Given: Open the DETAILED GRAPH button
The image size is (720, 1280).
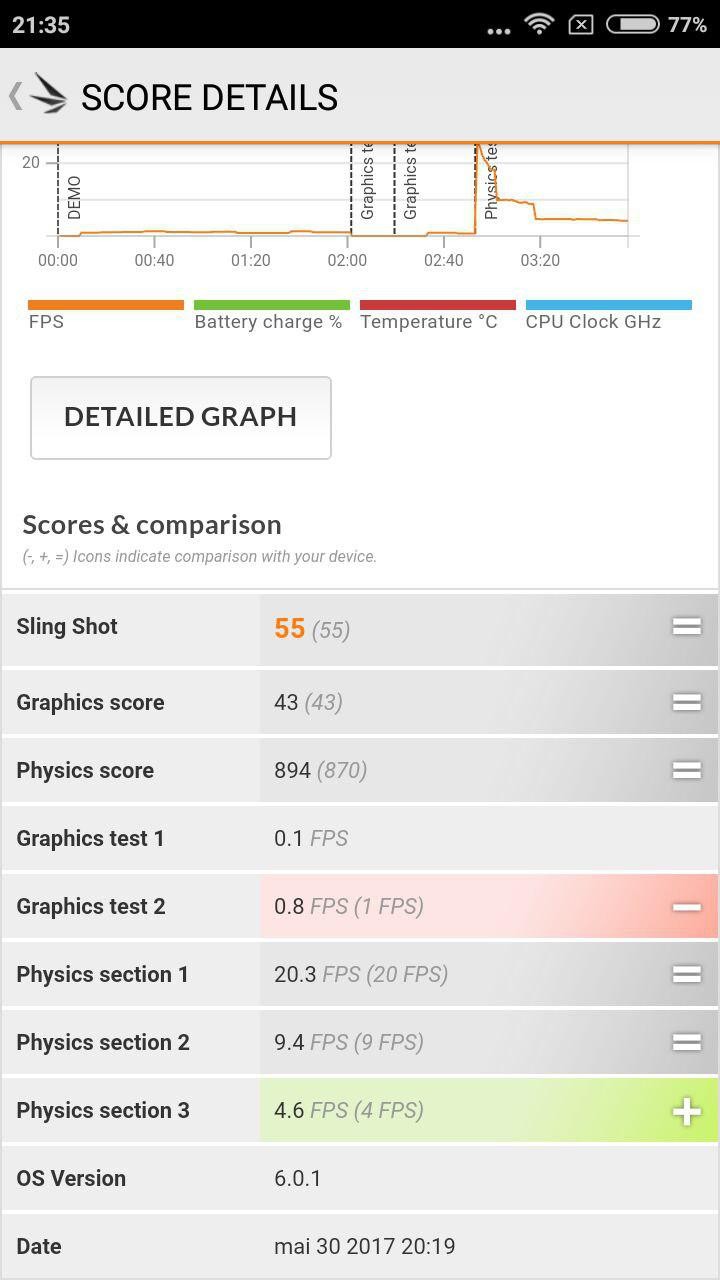Looking at the screenshot, I should (181, 417).
